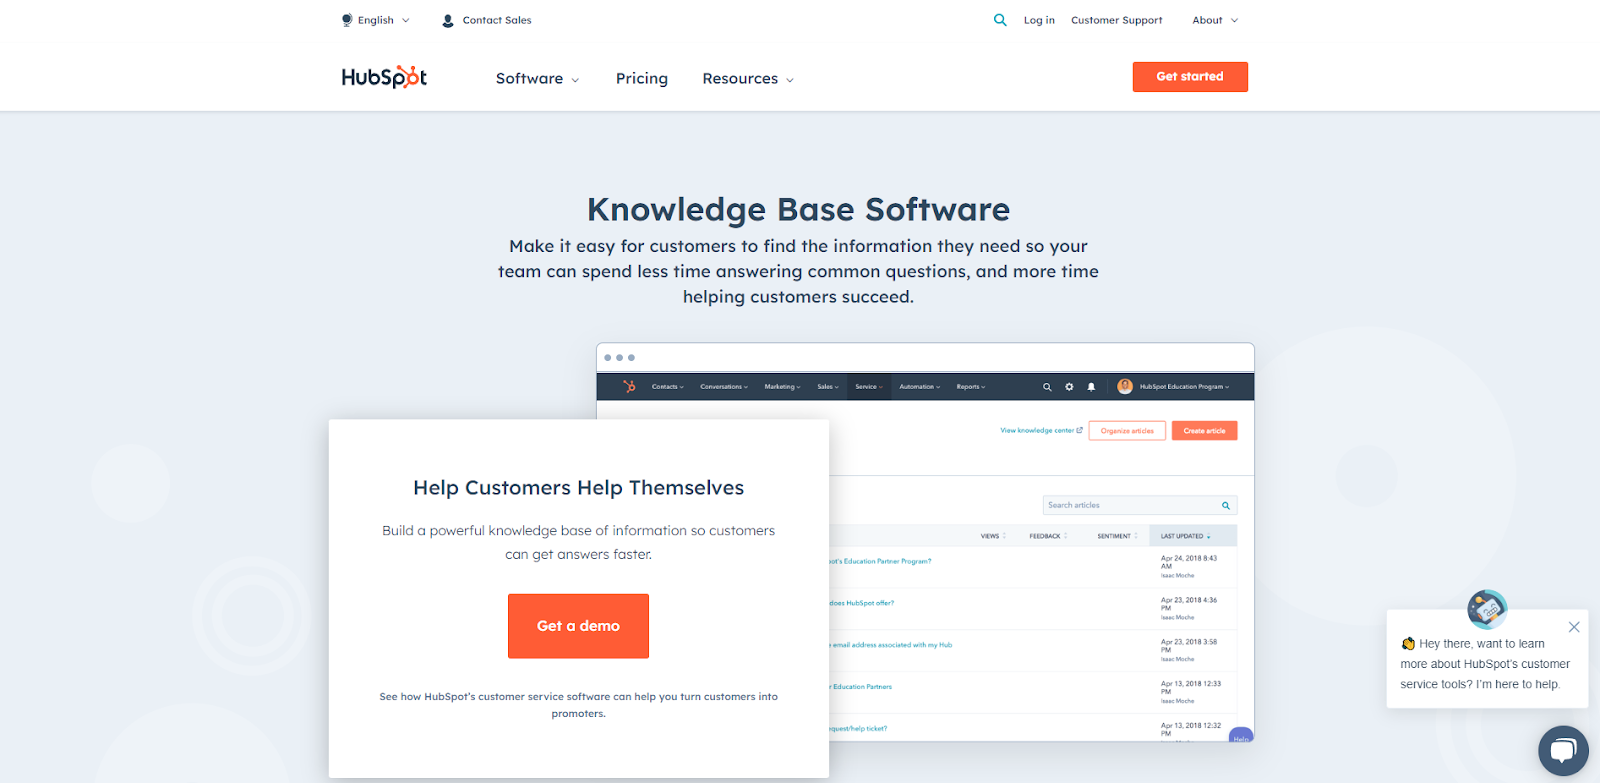
Task: Click date "Apr 23, 2018 4:36"
Action: [x=1189, y=601]
